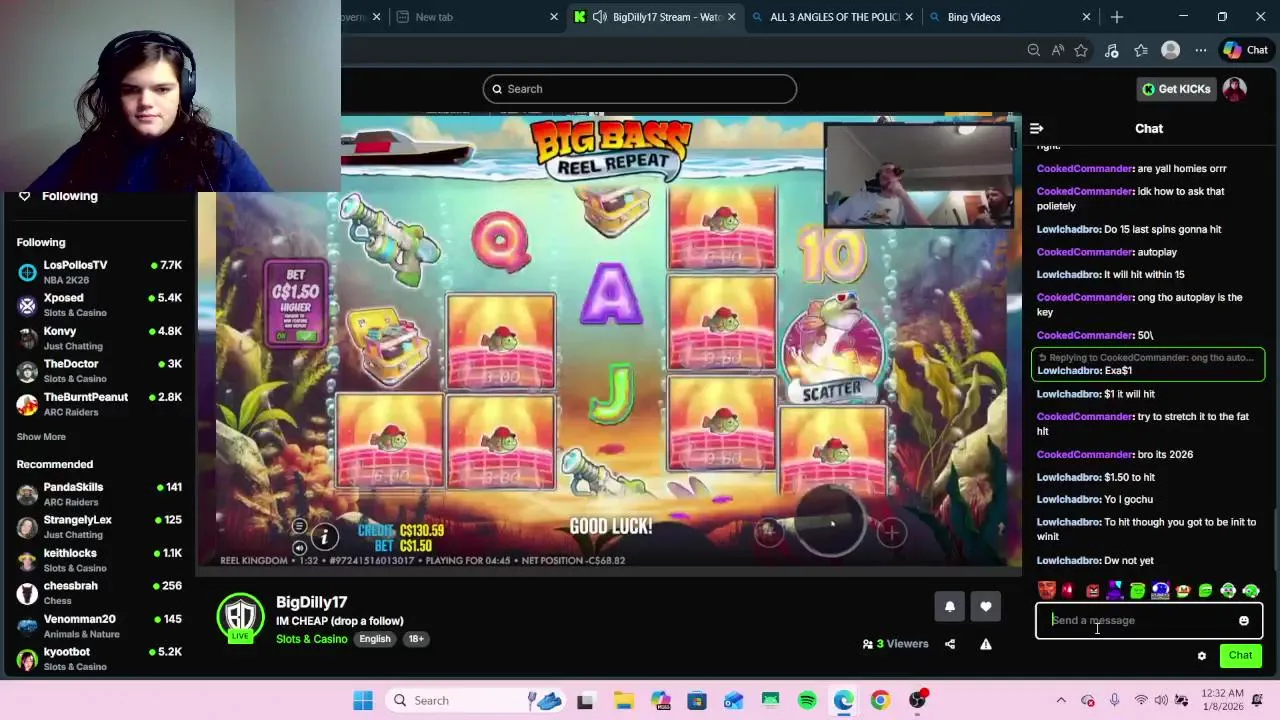Toggle the C$1.50 higher bet switch
1280x720 pixels.
click(x=296, y=337)
